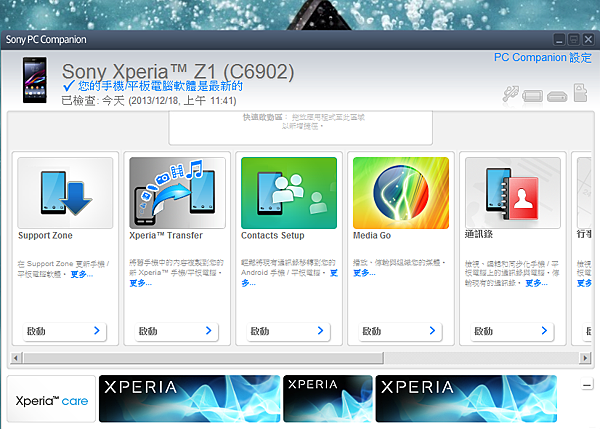Click the quick launch drop zone box

[301, 128]
